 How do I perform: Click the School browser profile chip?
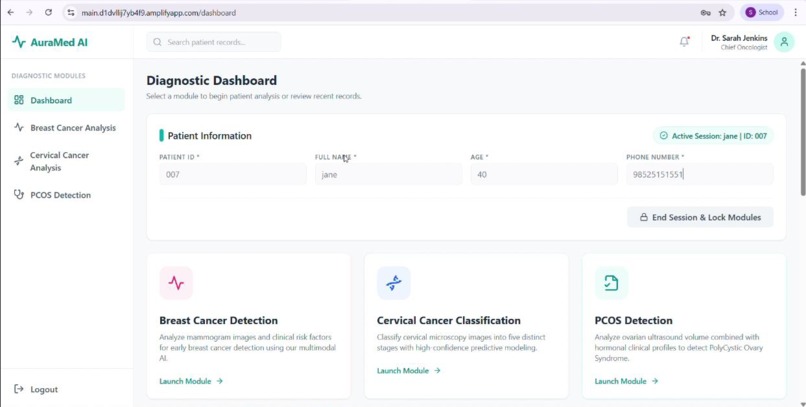[762, 12]
